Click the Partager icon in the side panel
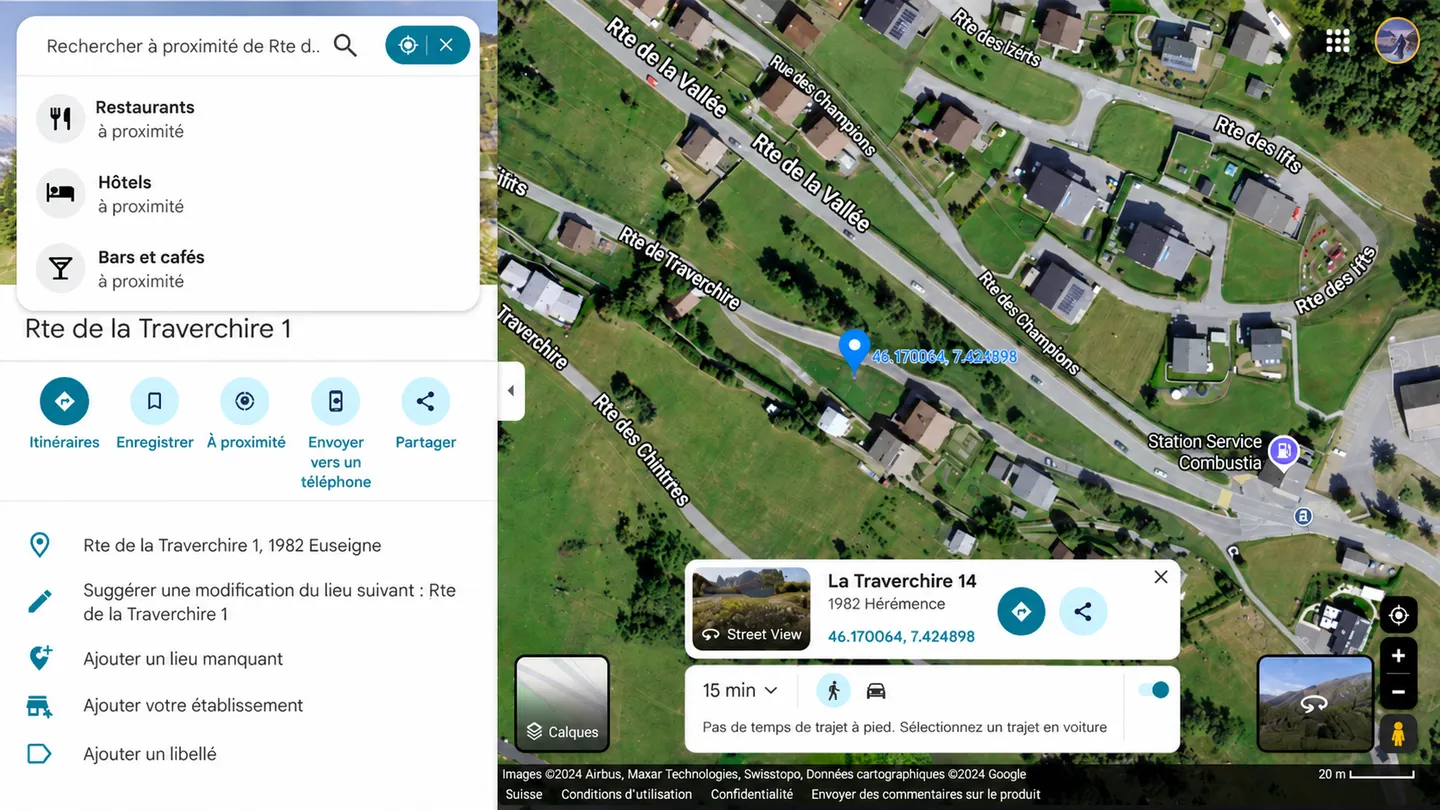 426,402
